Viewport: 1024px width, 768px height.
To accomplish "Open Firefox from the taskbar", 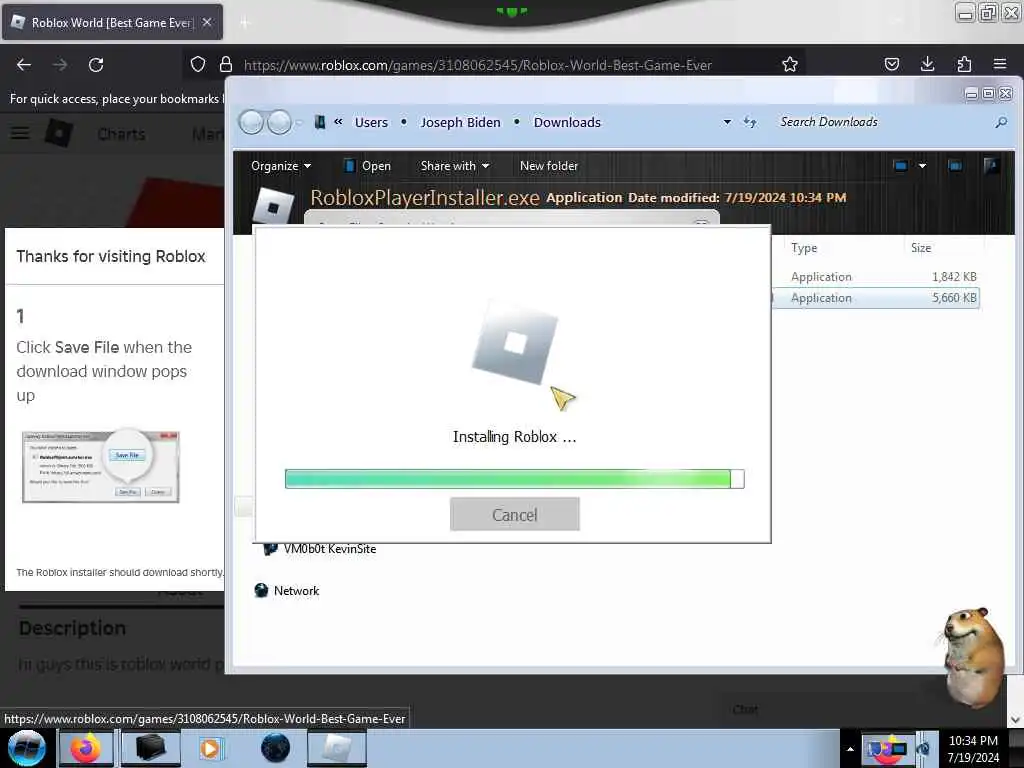I will (x=86, y=748).
